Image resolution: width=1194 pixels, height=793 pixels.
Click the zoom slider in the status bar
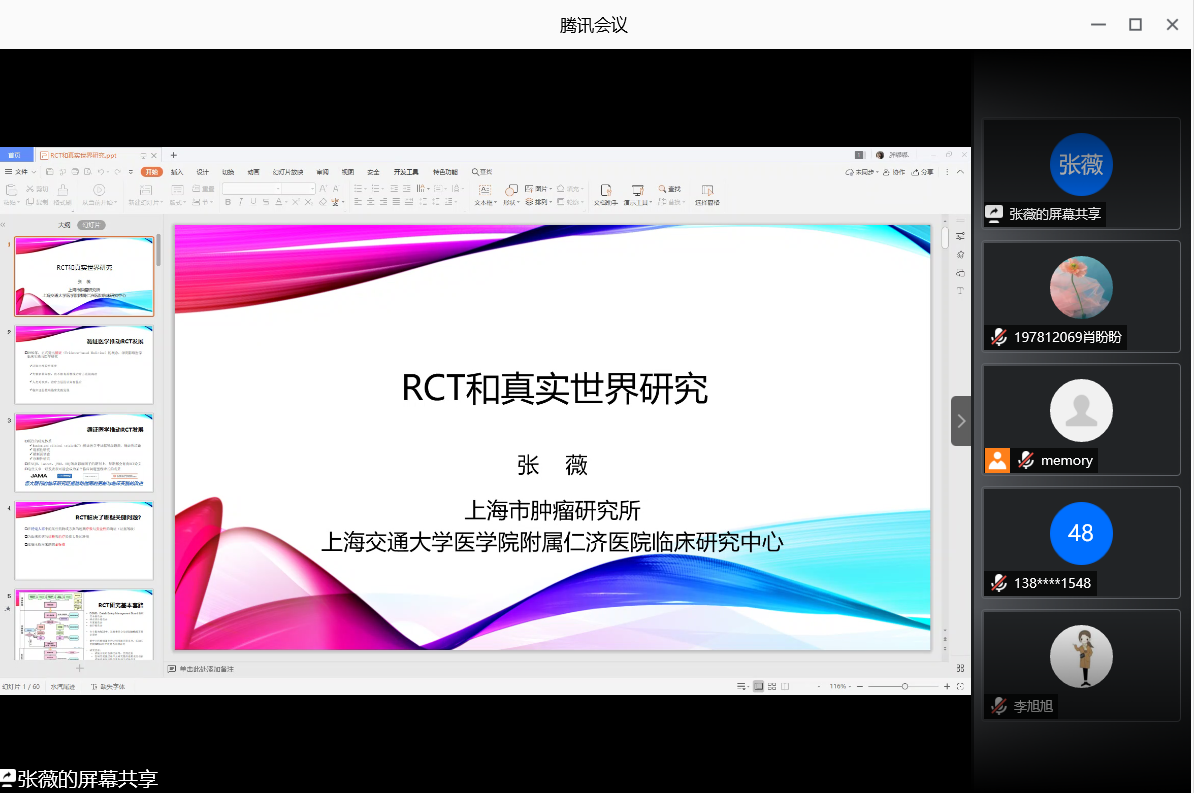(x=904, y=686)
